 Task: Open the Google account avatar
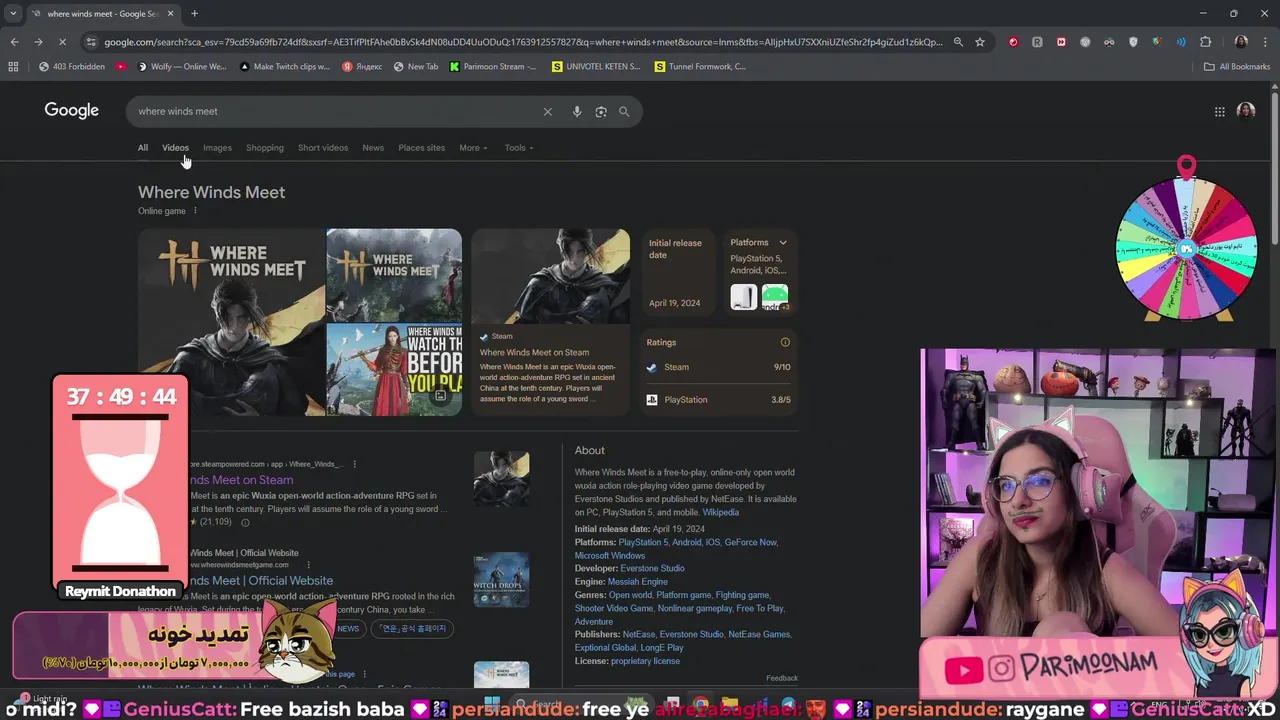(1246, 111)
